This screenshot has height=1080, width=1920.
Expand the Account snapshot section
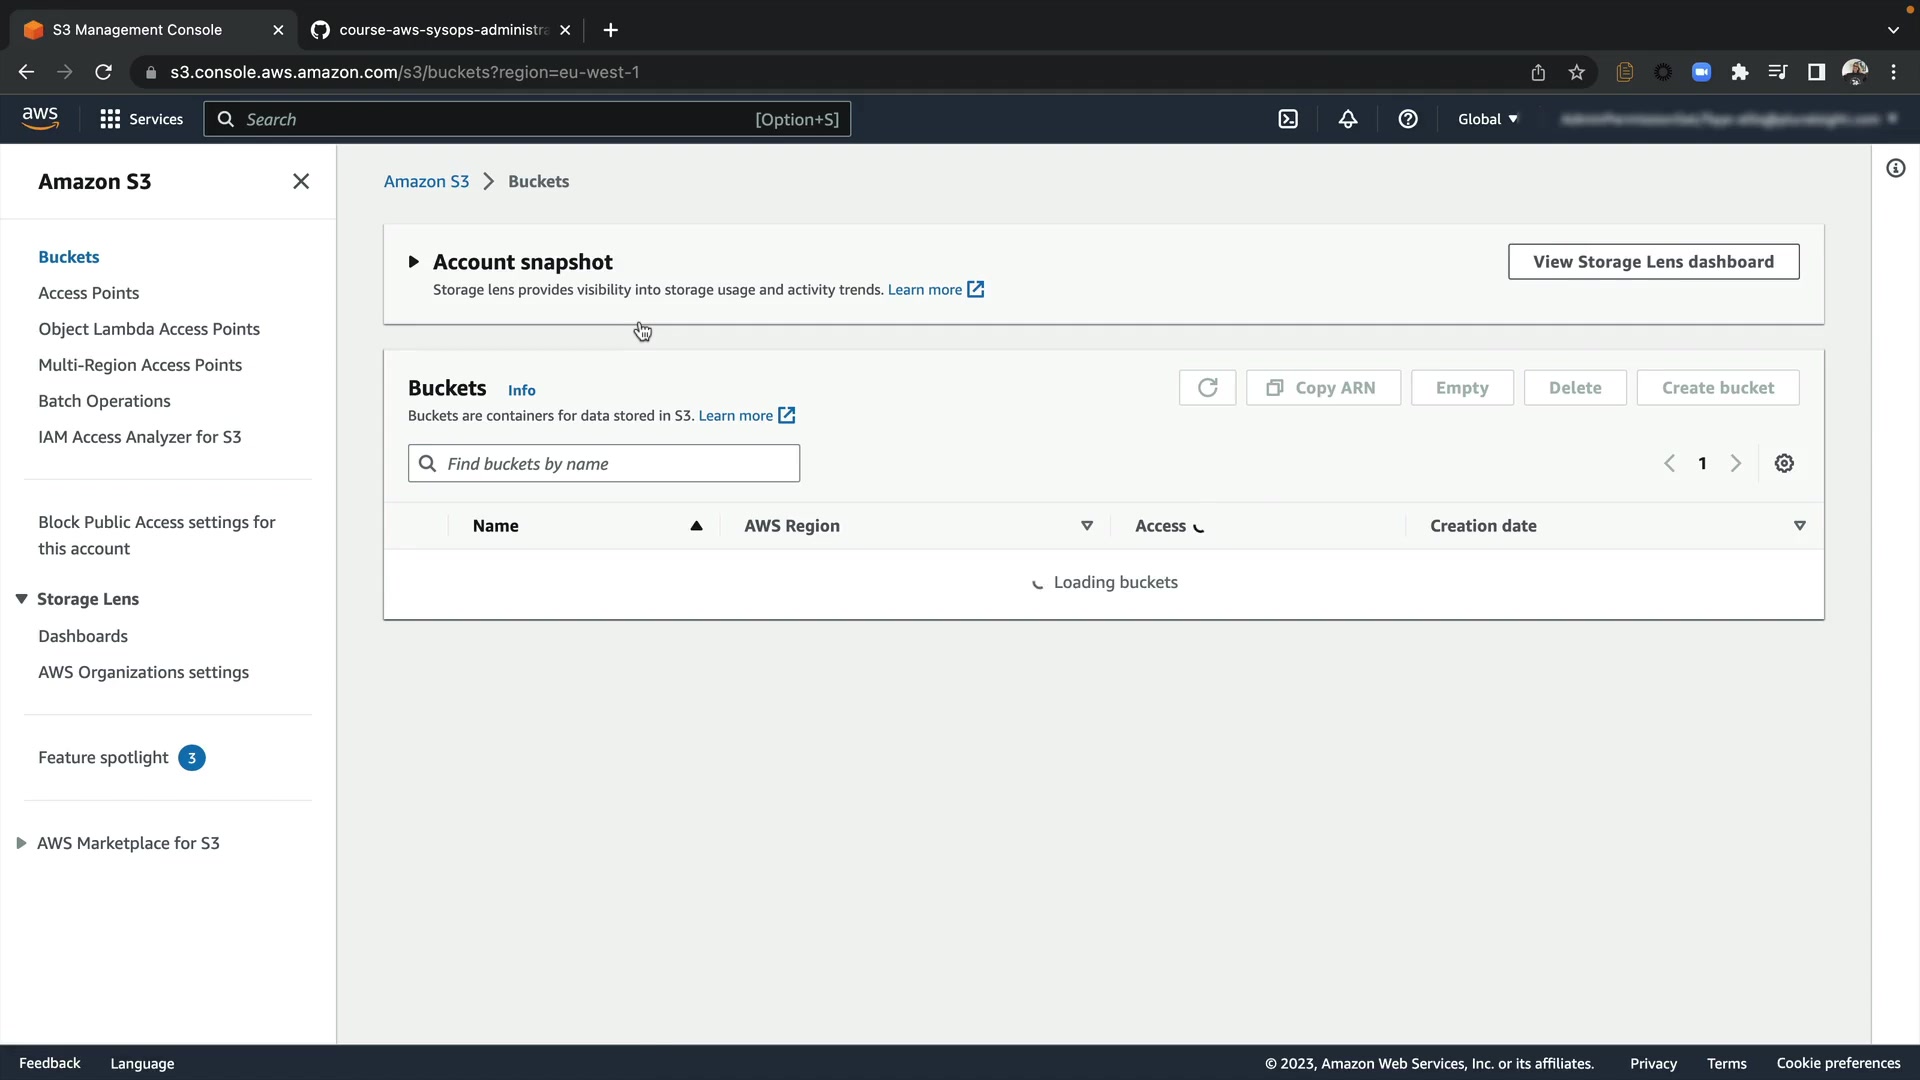click(413, 262)
